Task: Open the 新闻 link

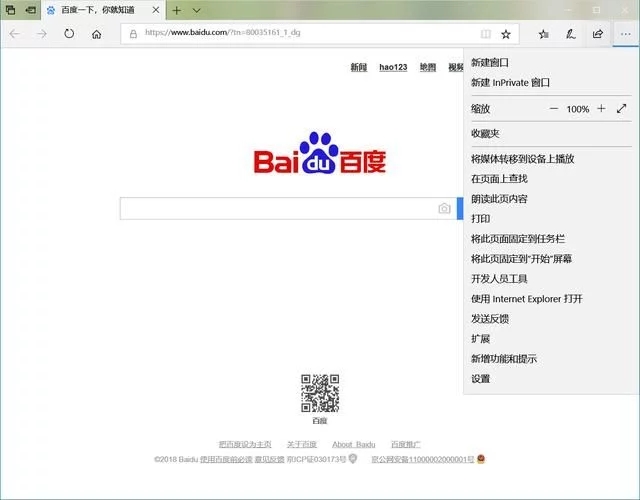Action: [359, 67]
